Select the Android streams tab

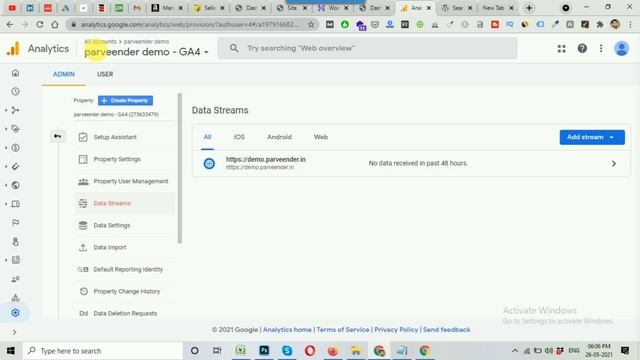pos(279,137)
